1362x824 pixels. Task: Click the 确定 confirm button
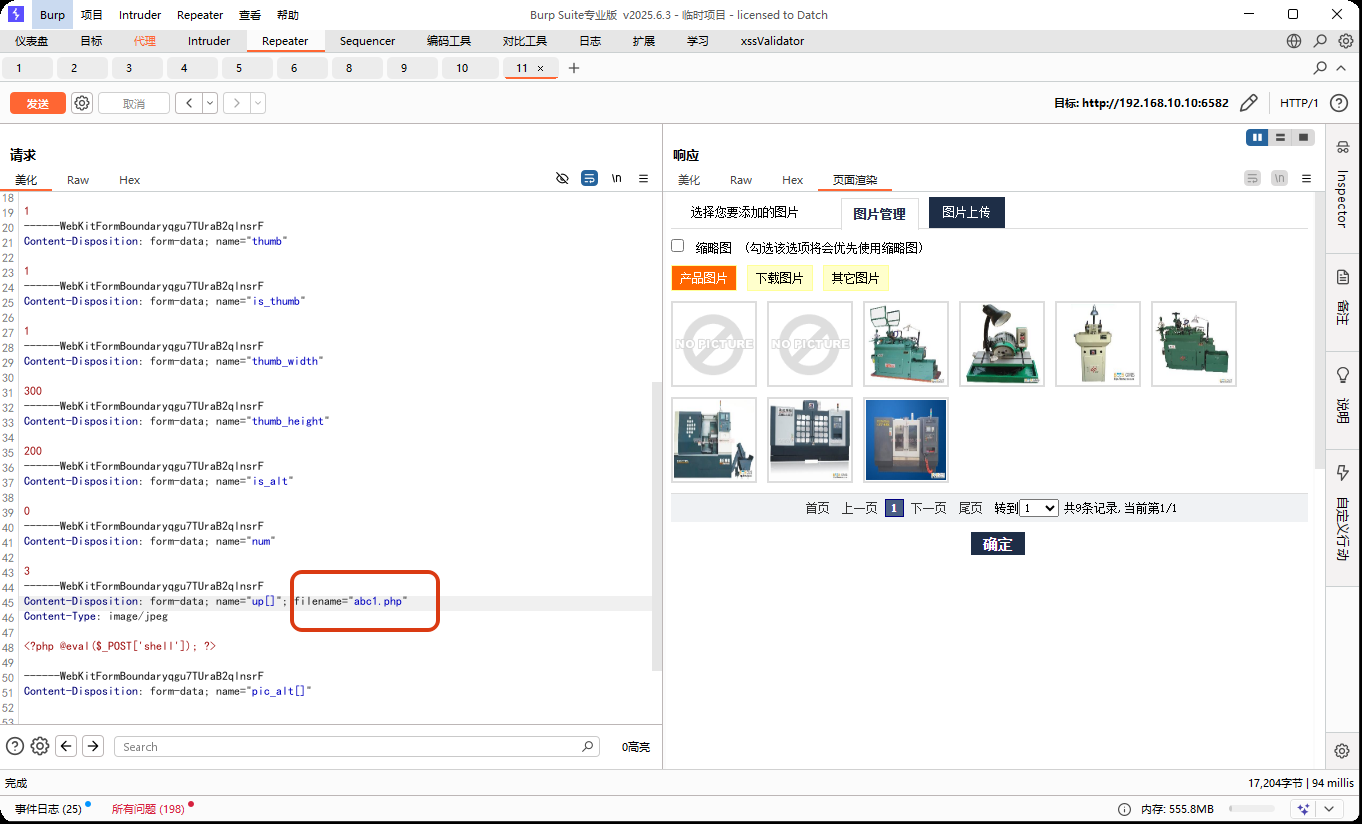click(997, 544)
